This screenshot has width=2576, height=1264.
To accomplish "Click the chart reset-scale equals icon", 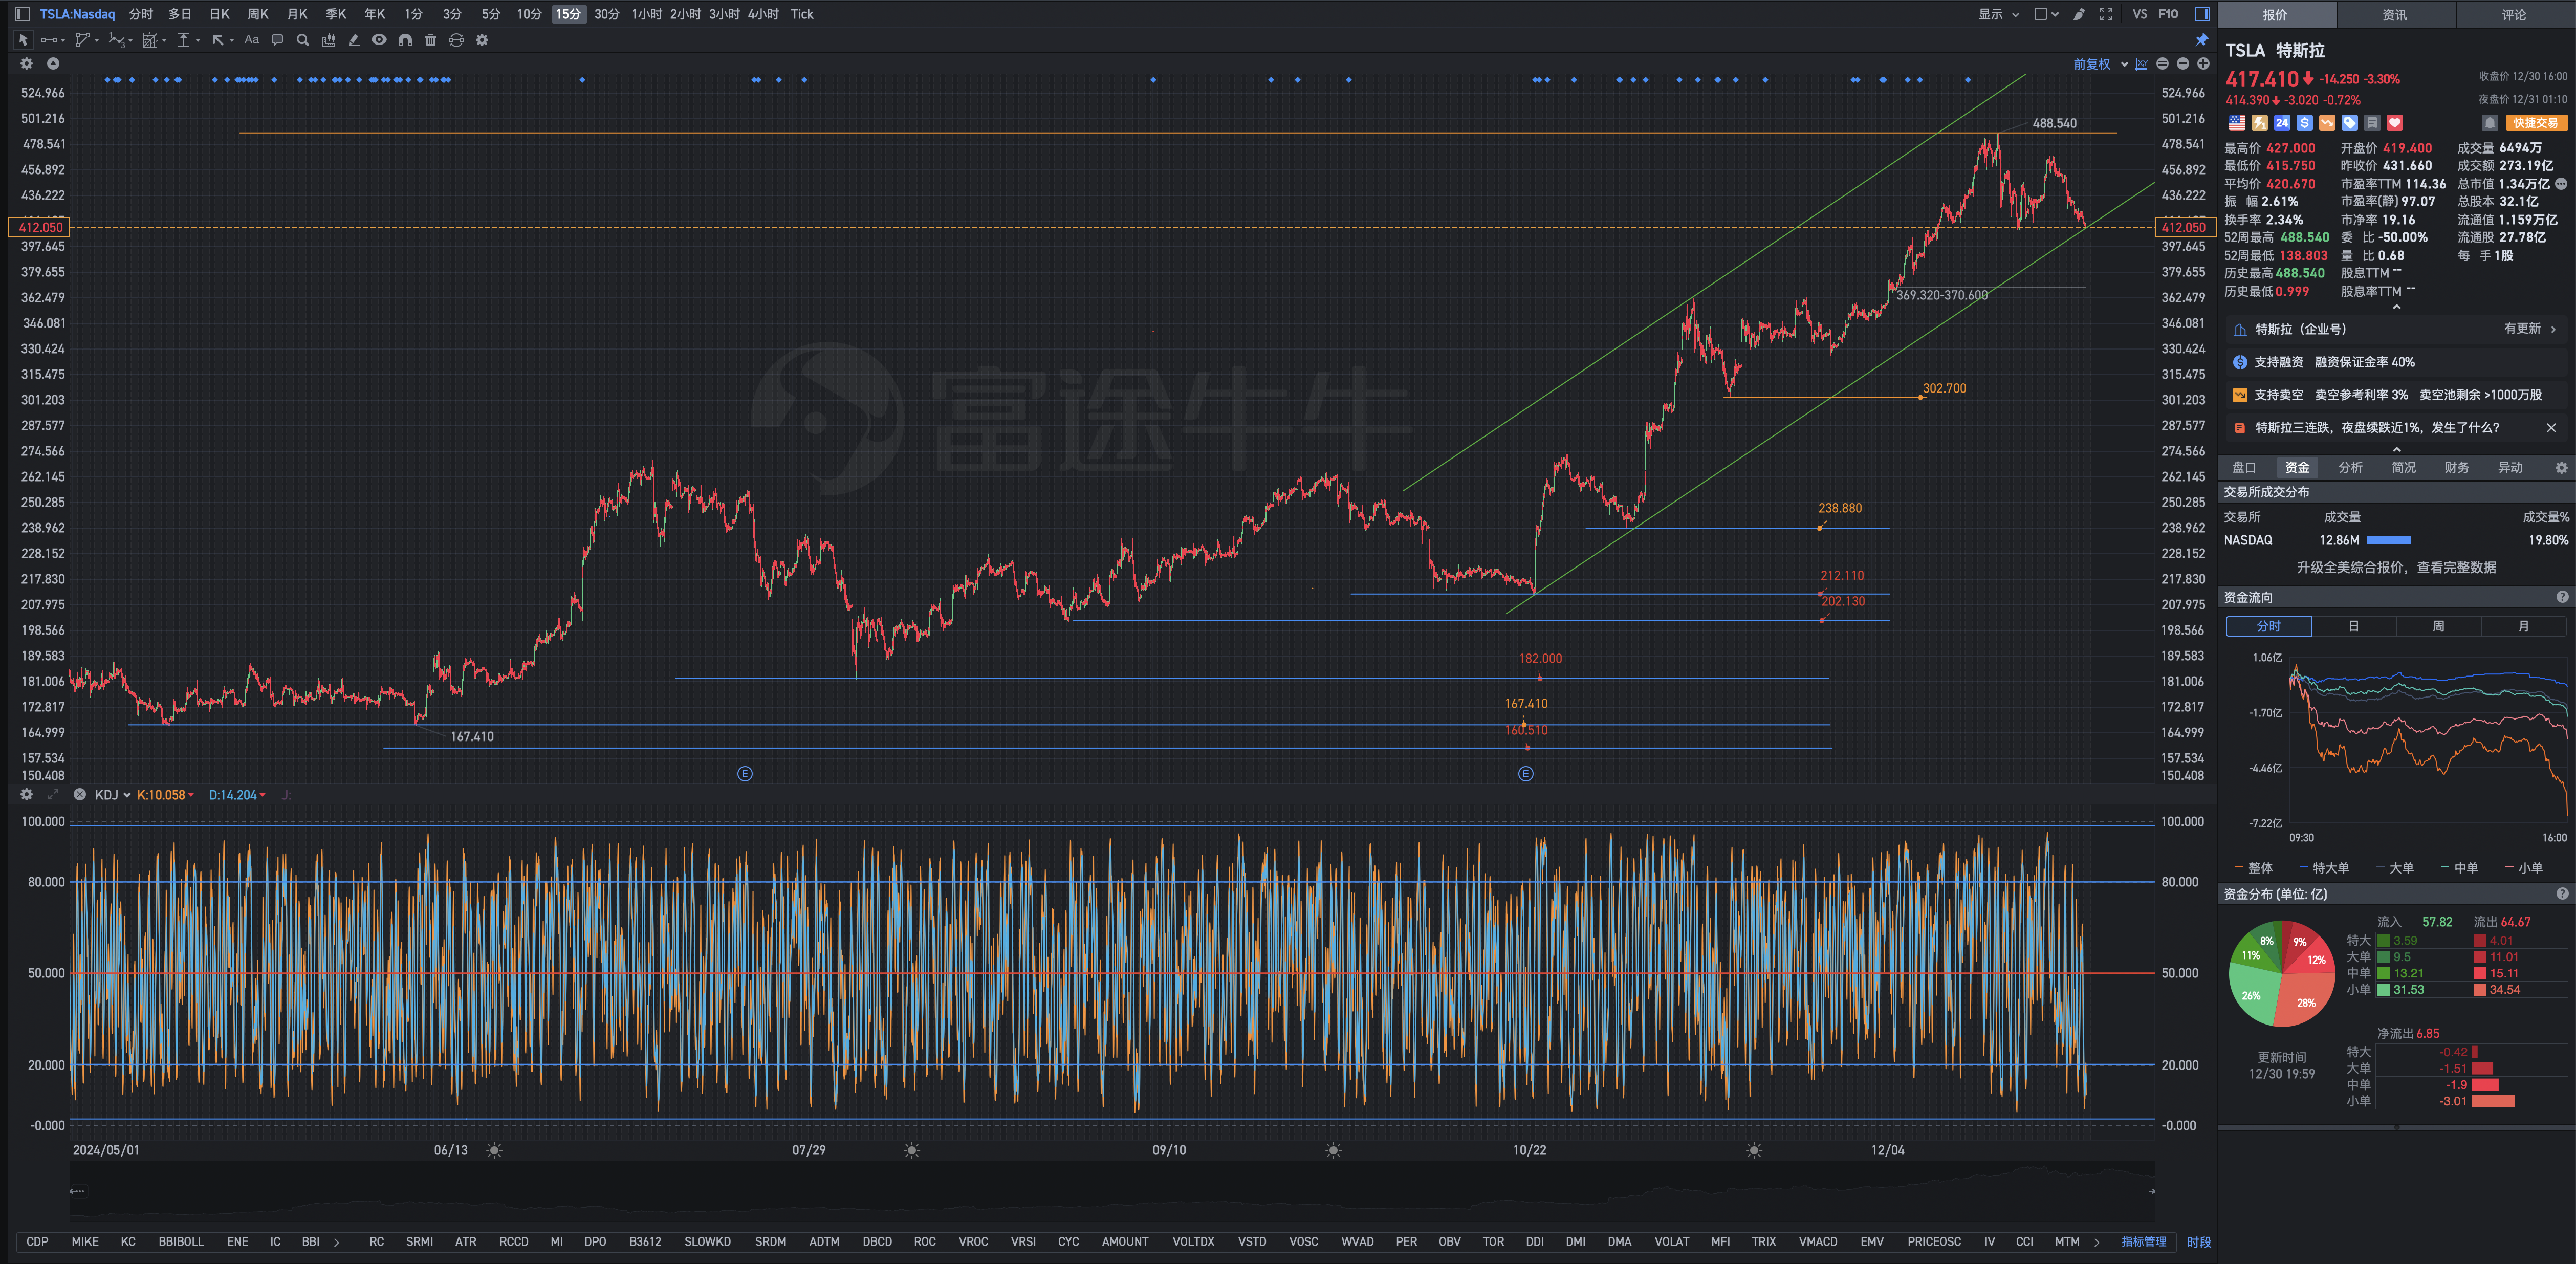I will coord(2162,64).
